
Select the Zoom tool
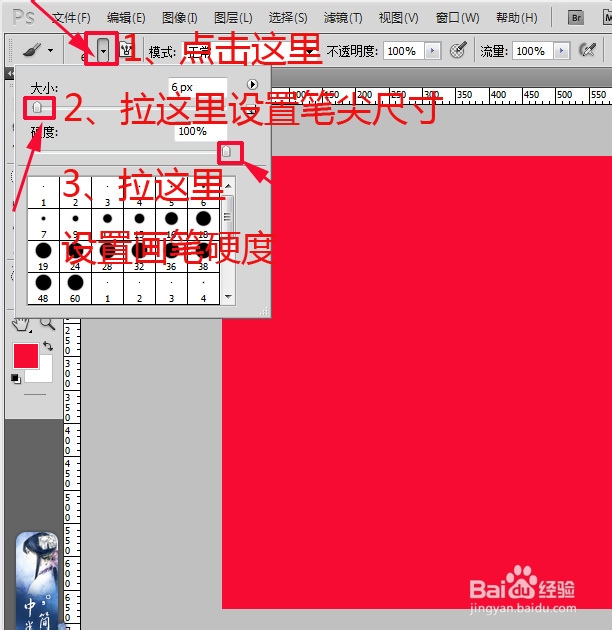(x=47, y=323)
